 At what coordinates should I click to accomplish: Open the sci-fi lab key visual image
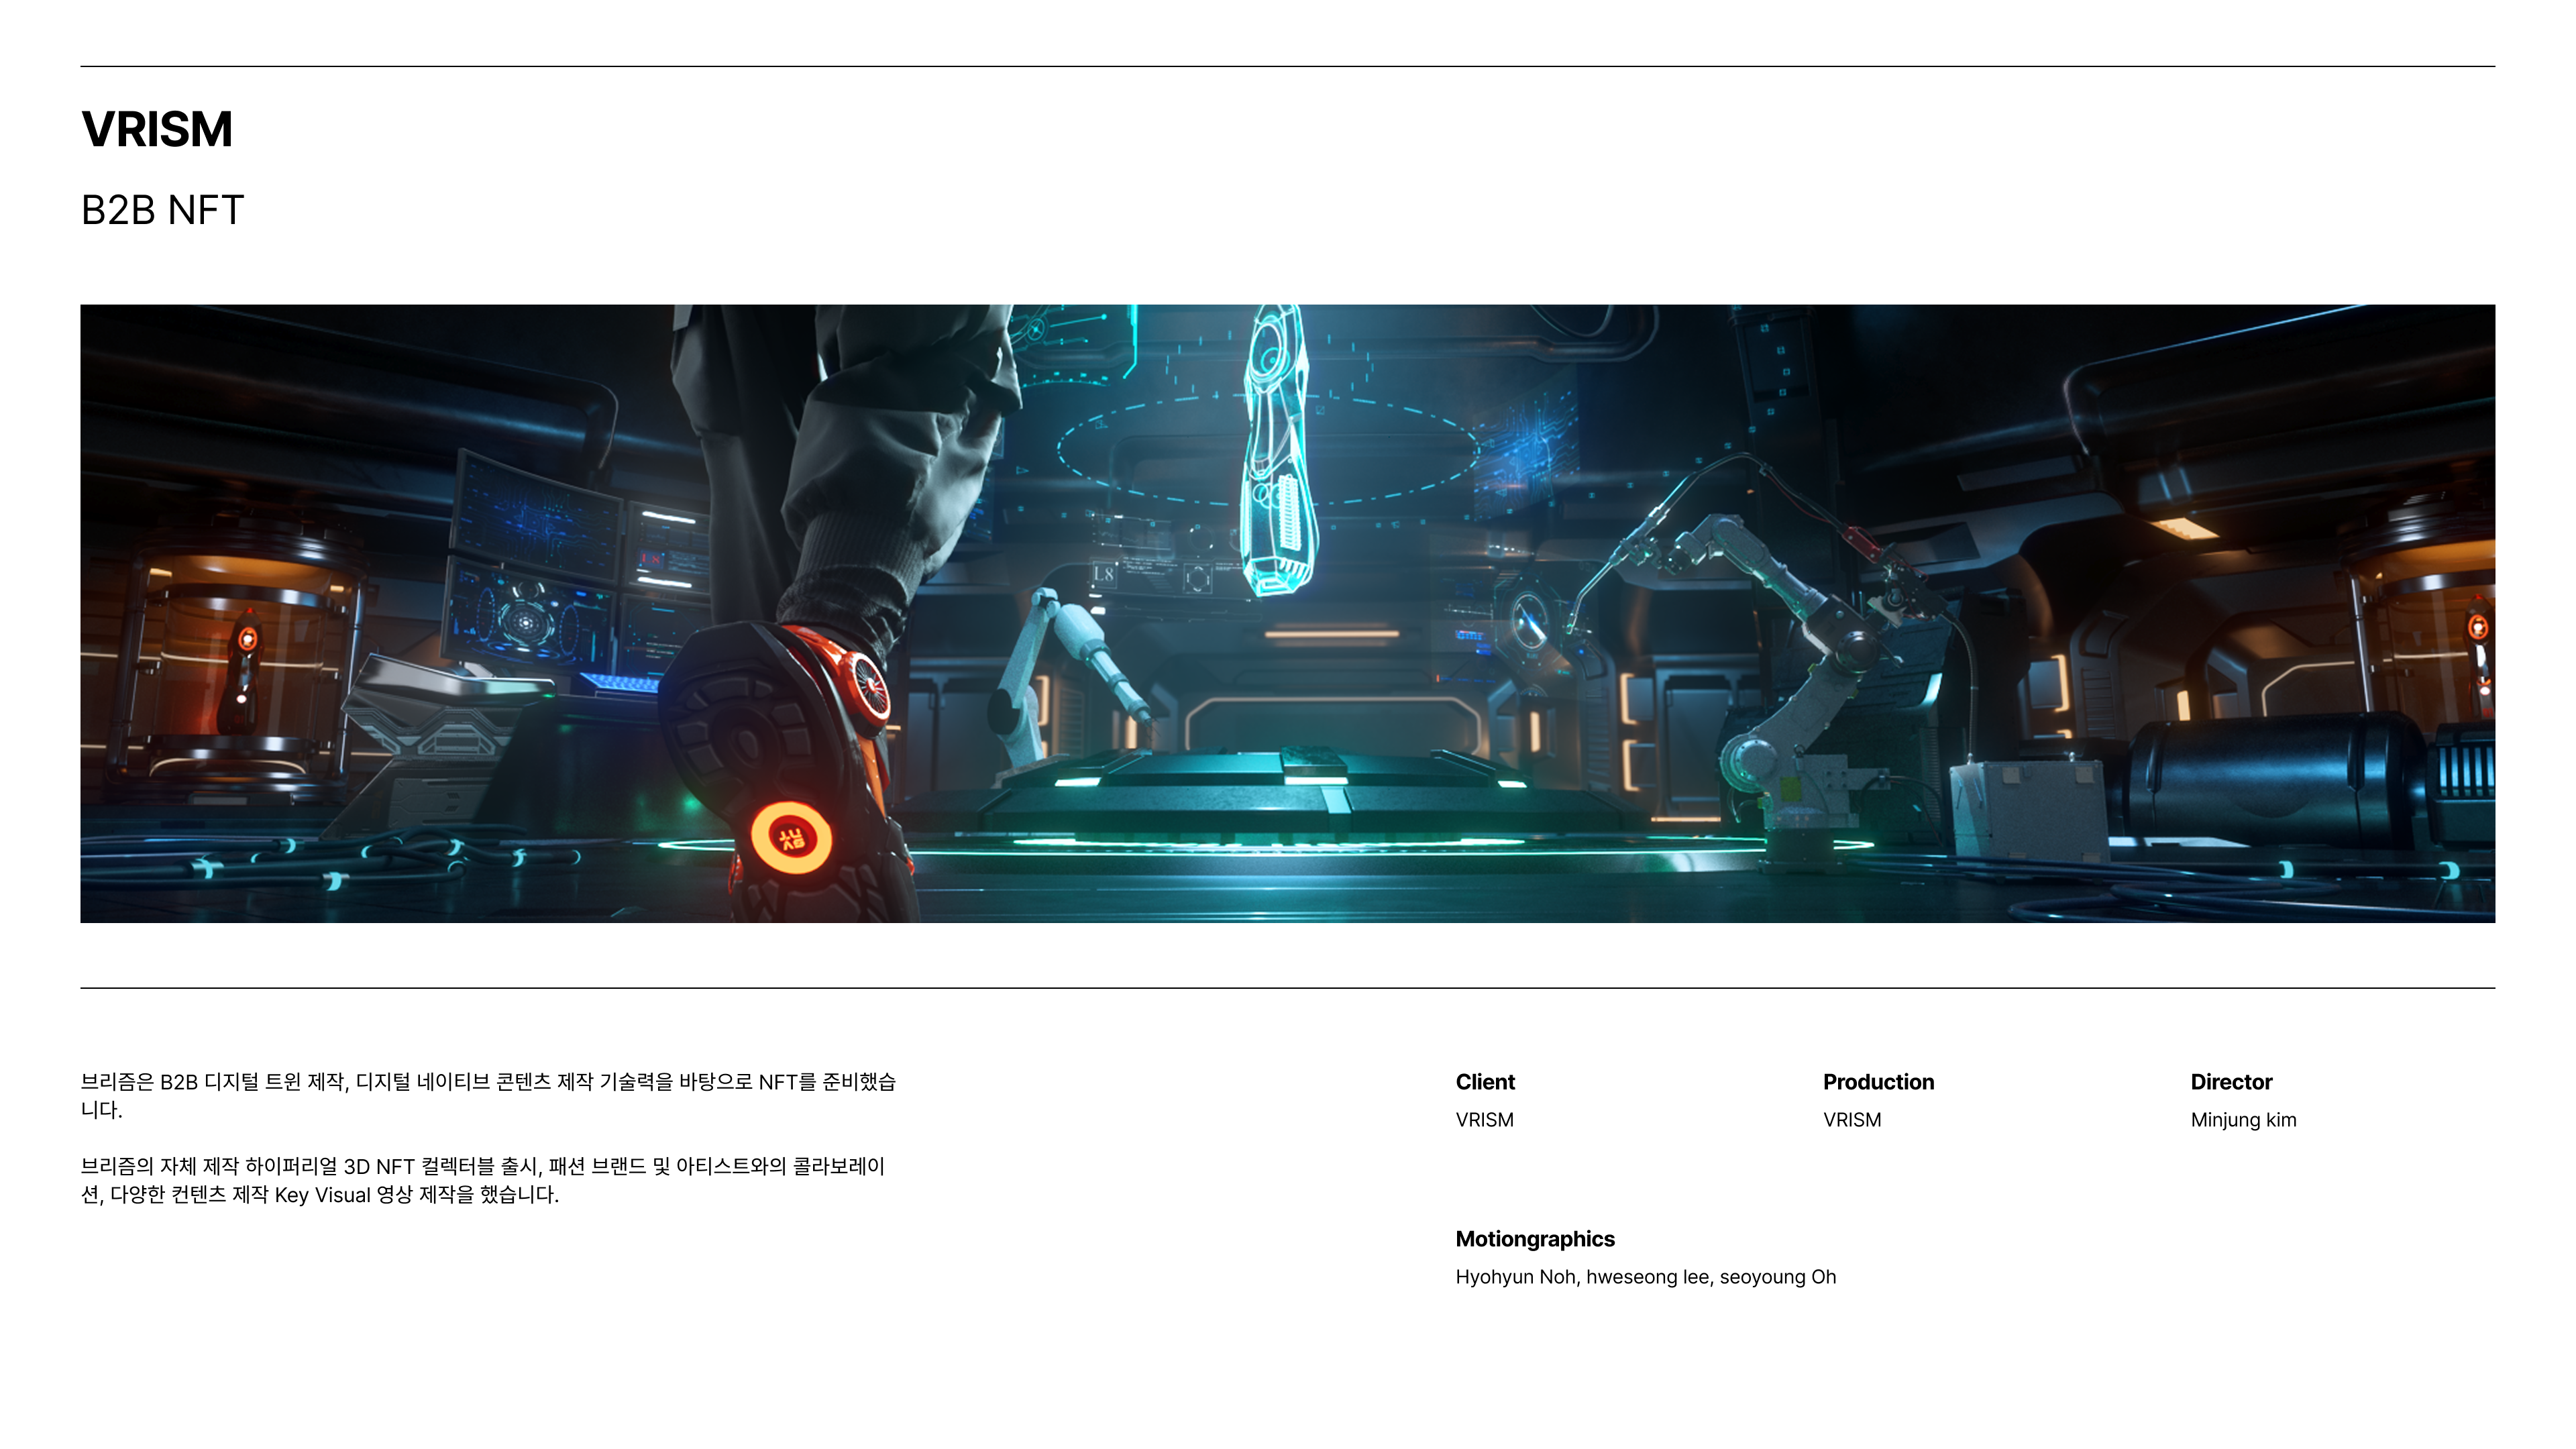1287,613
